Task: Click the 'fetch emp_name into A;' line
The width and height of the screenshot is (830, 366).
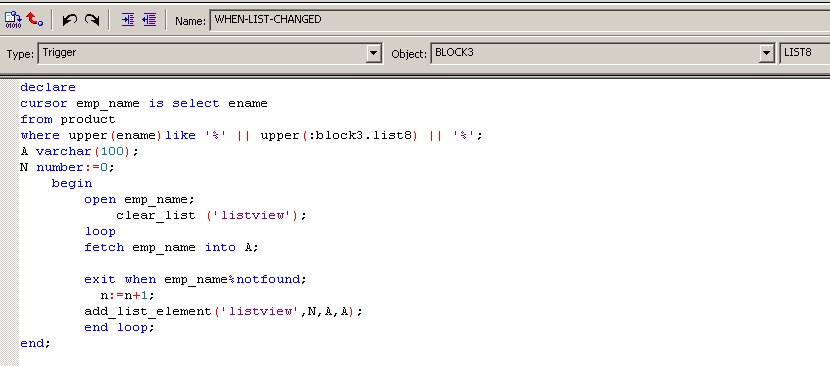Action: click(172, 247)
